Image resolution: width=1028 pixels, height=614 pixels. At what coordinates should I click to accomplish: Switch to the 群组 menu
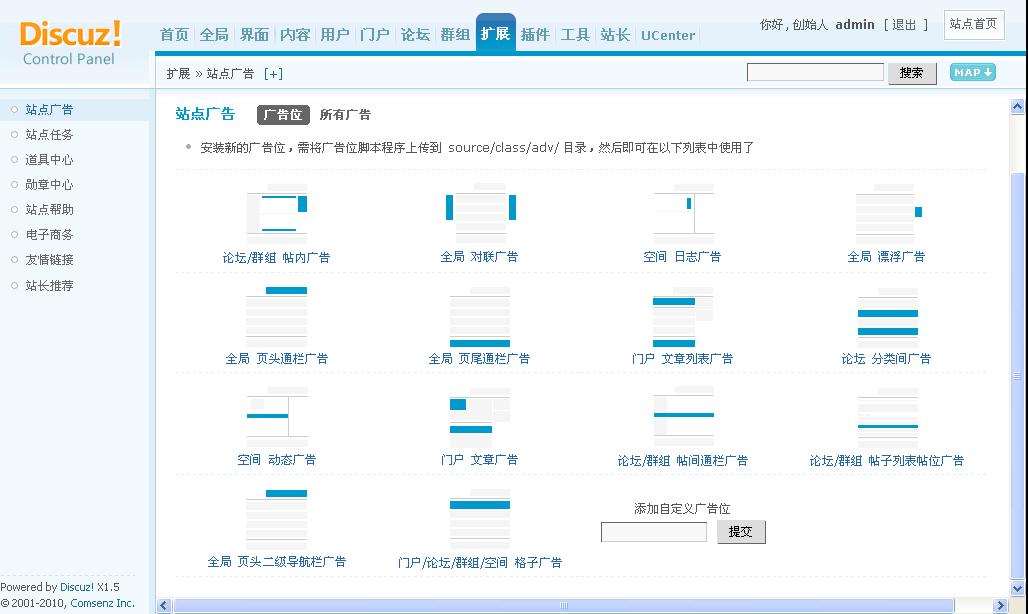(x=455, y=35)
